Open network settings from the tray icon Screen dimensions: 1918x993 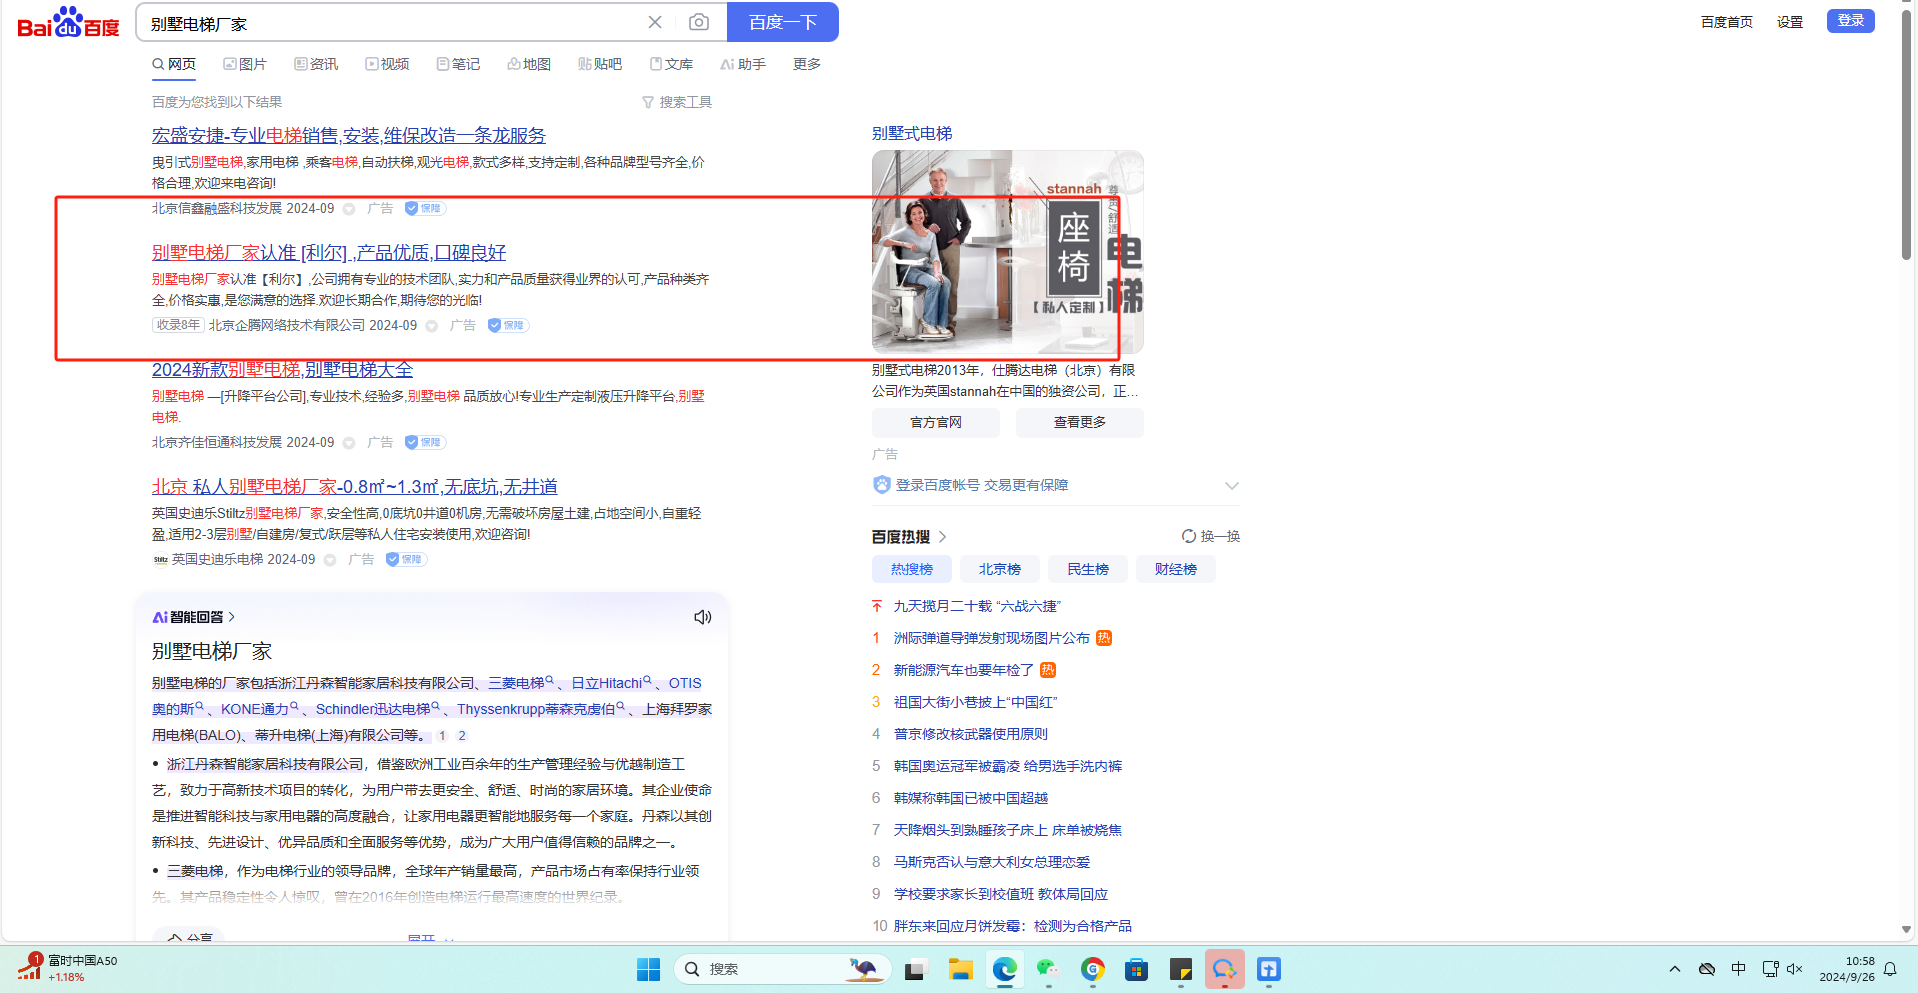[x=1770, y=969]
